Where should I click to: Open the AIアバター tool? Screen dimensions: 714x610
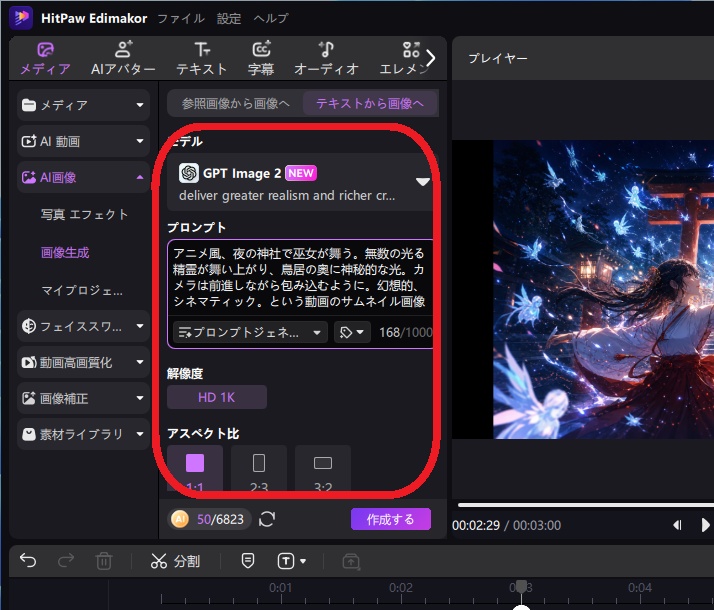pyautogui.click(x=123, y=59)
